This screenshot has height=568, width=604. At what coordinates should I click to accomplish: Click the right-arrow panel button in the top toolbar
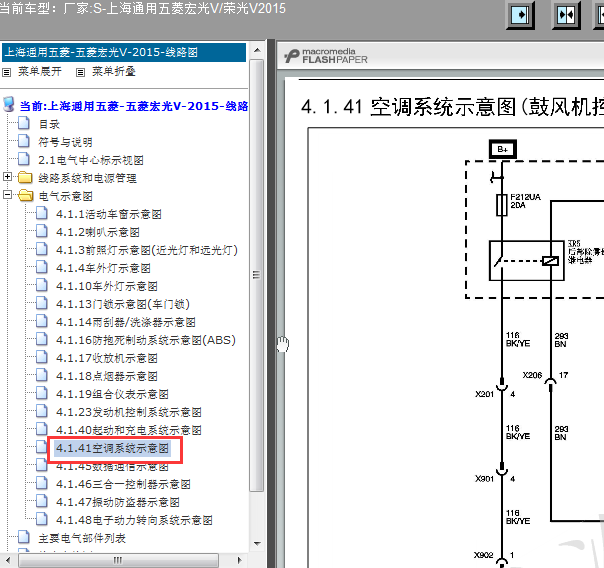click(520, 15)
